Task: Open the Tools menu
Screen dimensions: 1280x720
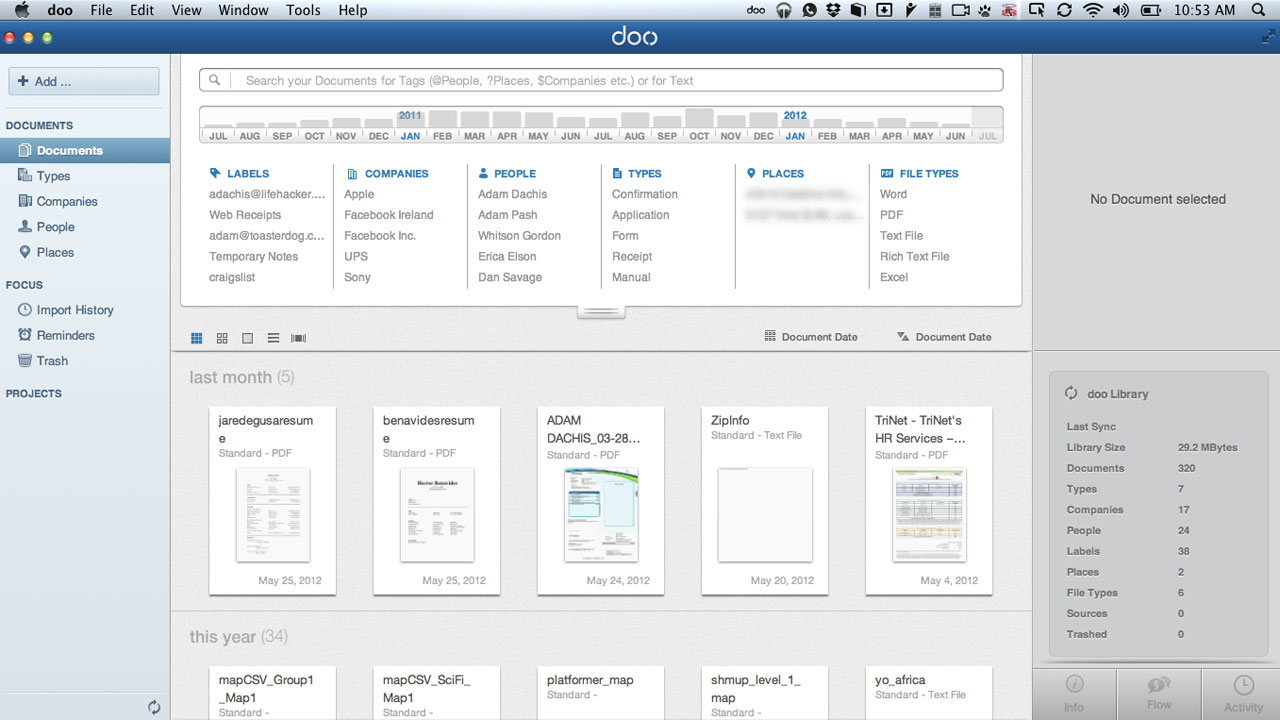Action: tap(303, 10)
